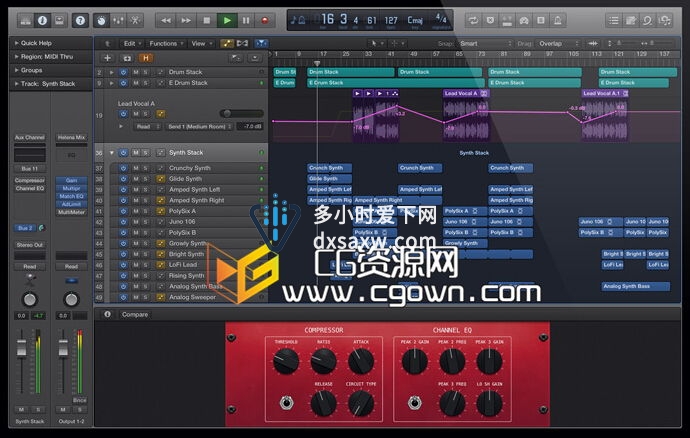Open Quick Help question mark
The width and height of the screenshot is (690, 438).
point(80,20)
